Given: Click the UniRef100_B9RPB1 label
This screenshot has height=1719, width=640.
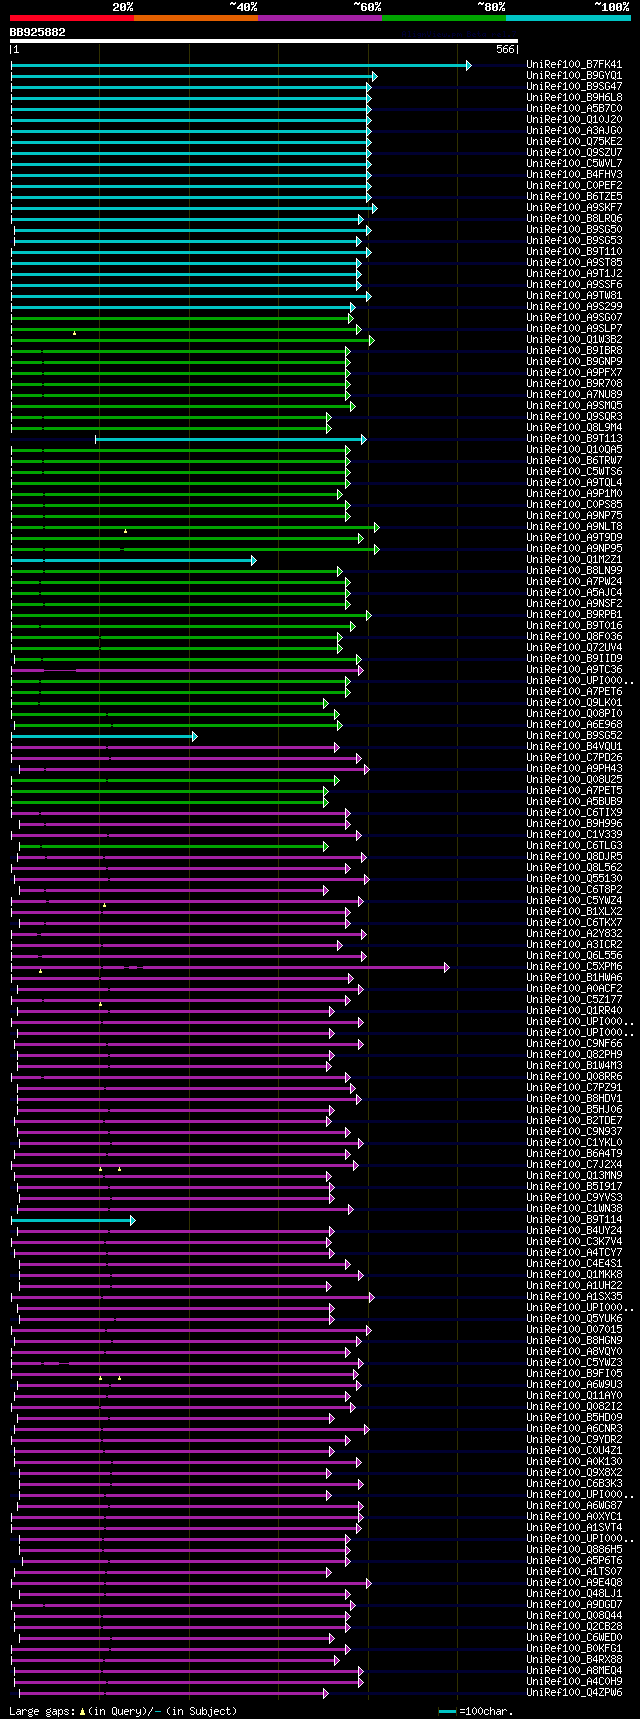Looking at the screenshot, I should point(574,614).
